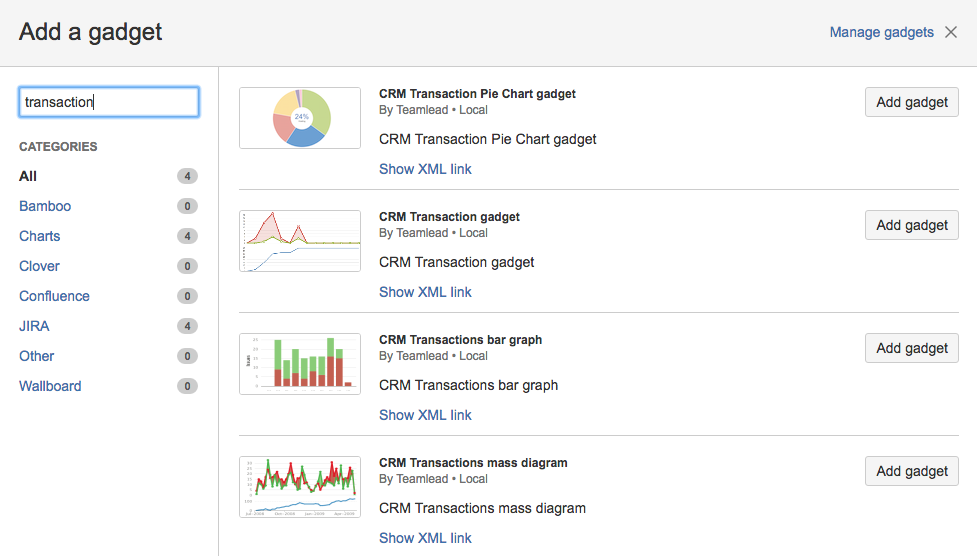Show XML link for Pie Chart gadget
977x556 pixels.
425,169
